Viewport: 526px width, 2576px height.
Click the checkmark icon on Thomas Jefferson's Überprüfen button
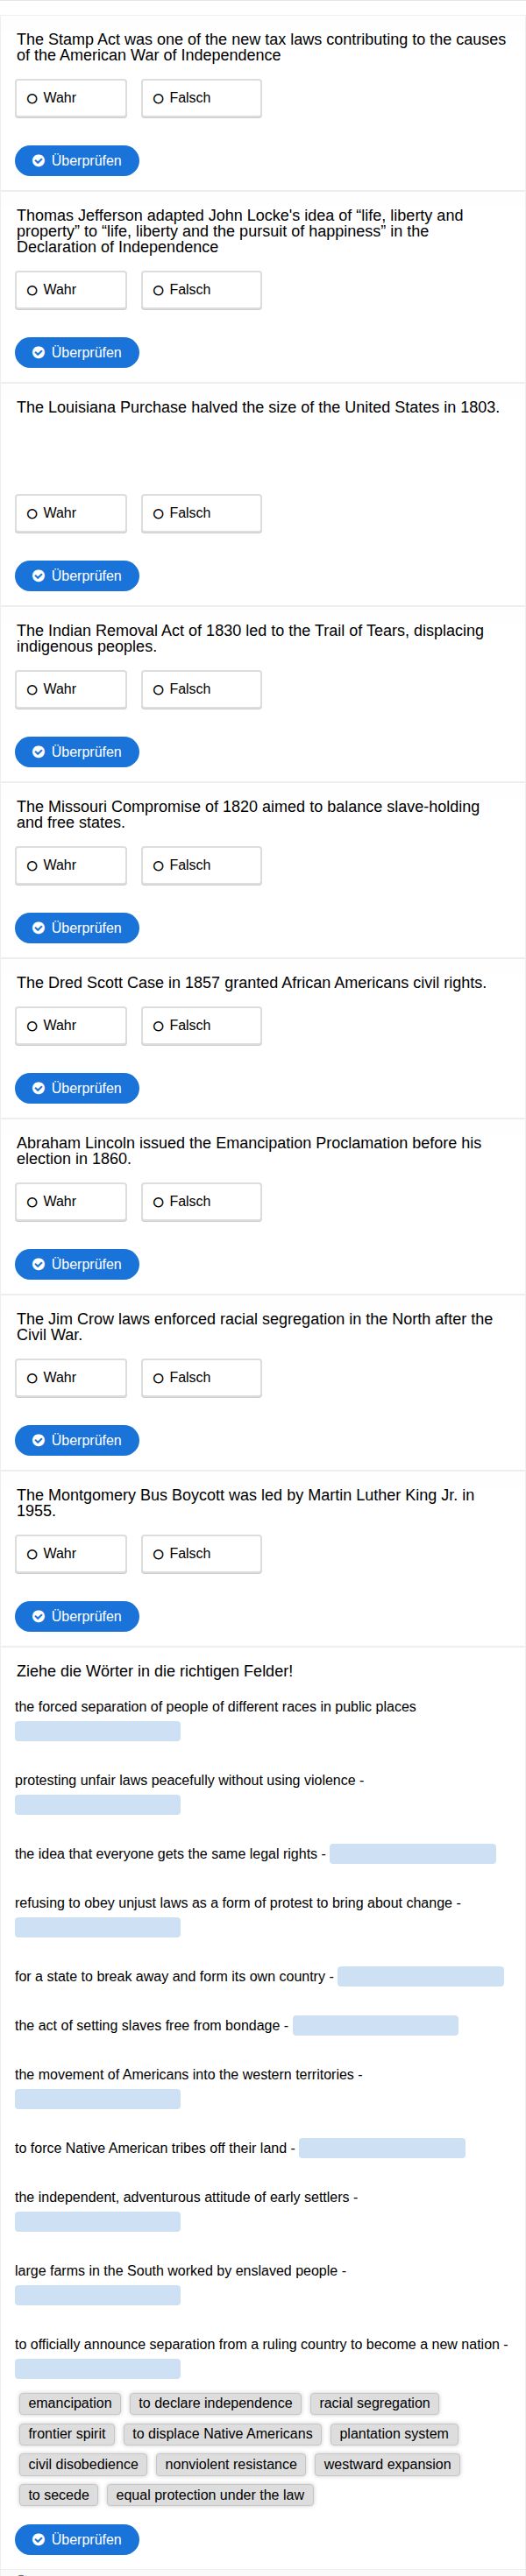tap(39, 352)
